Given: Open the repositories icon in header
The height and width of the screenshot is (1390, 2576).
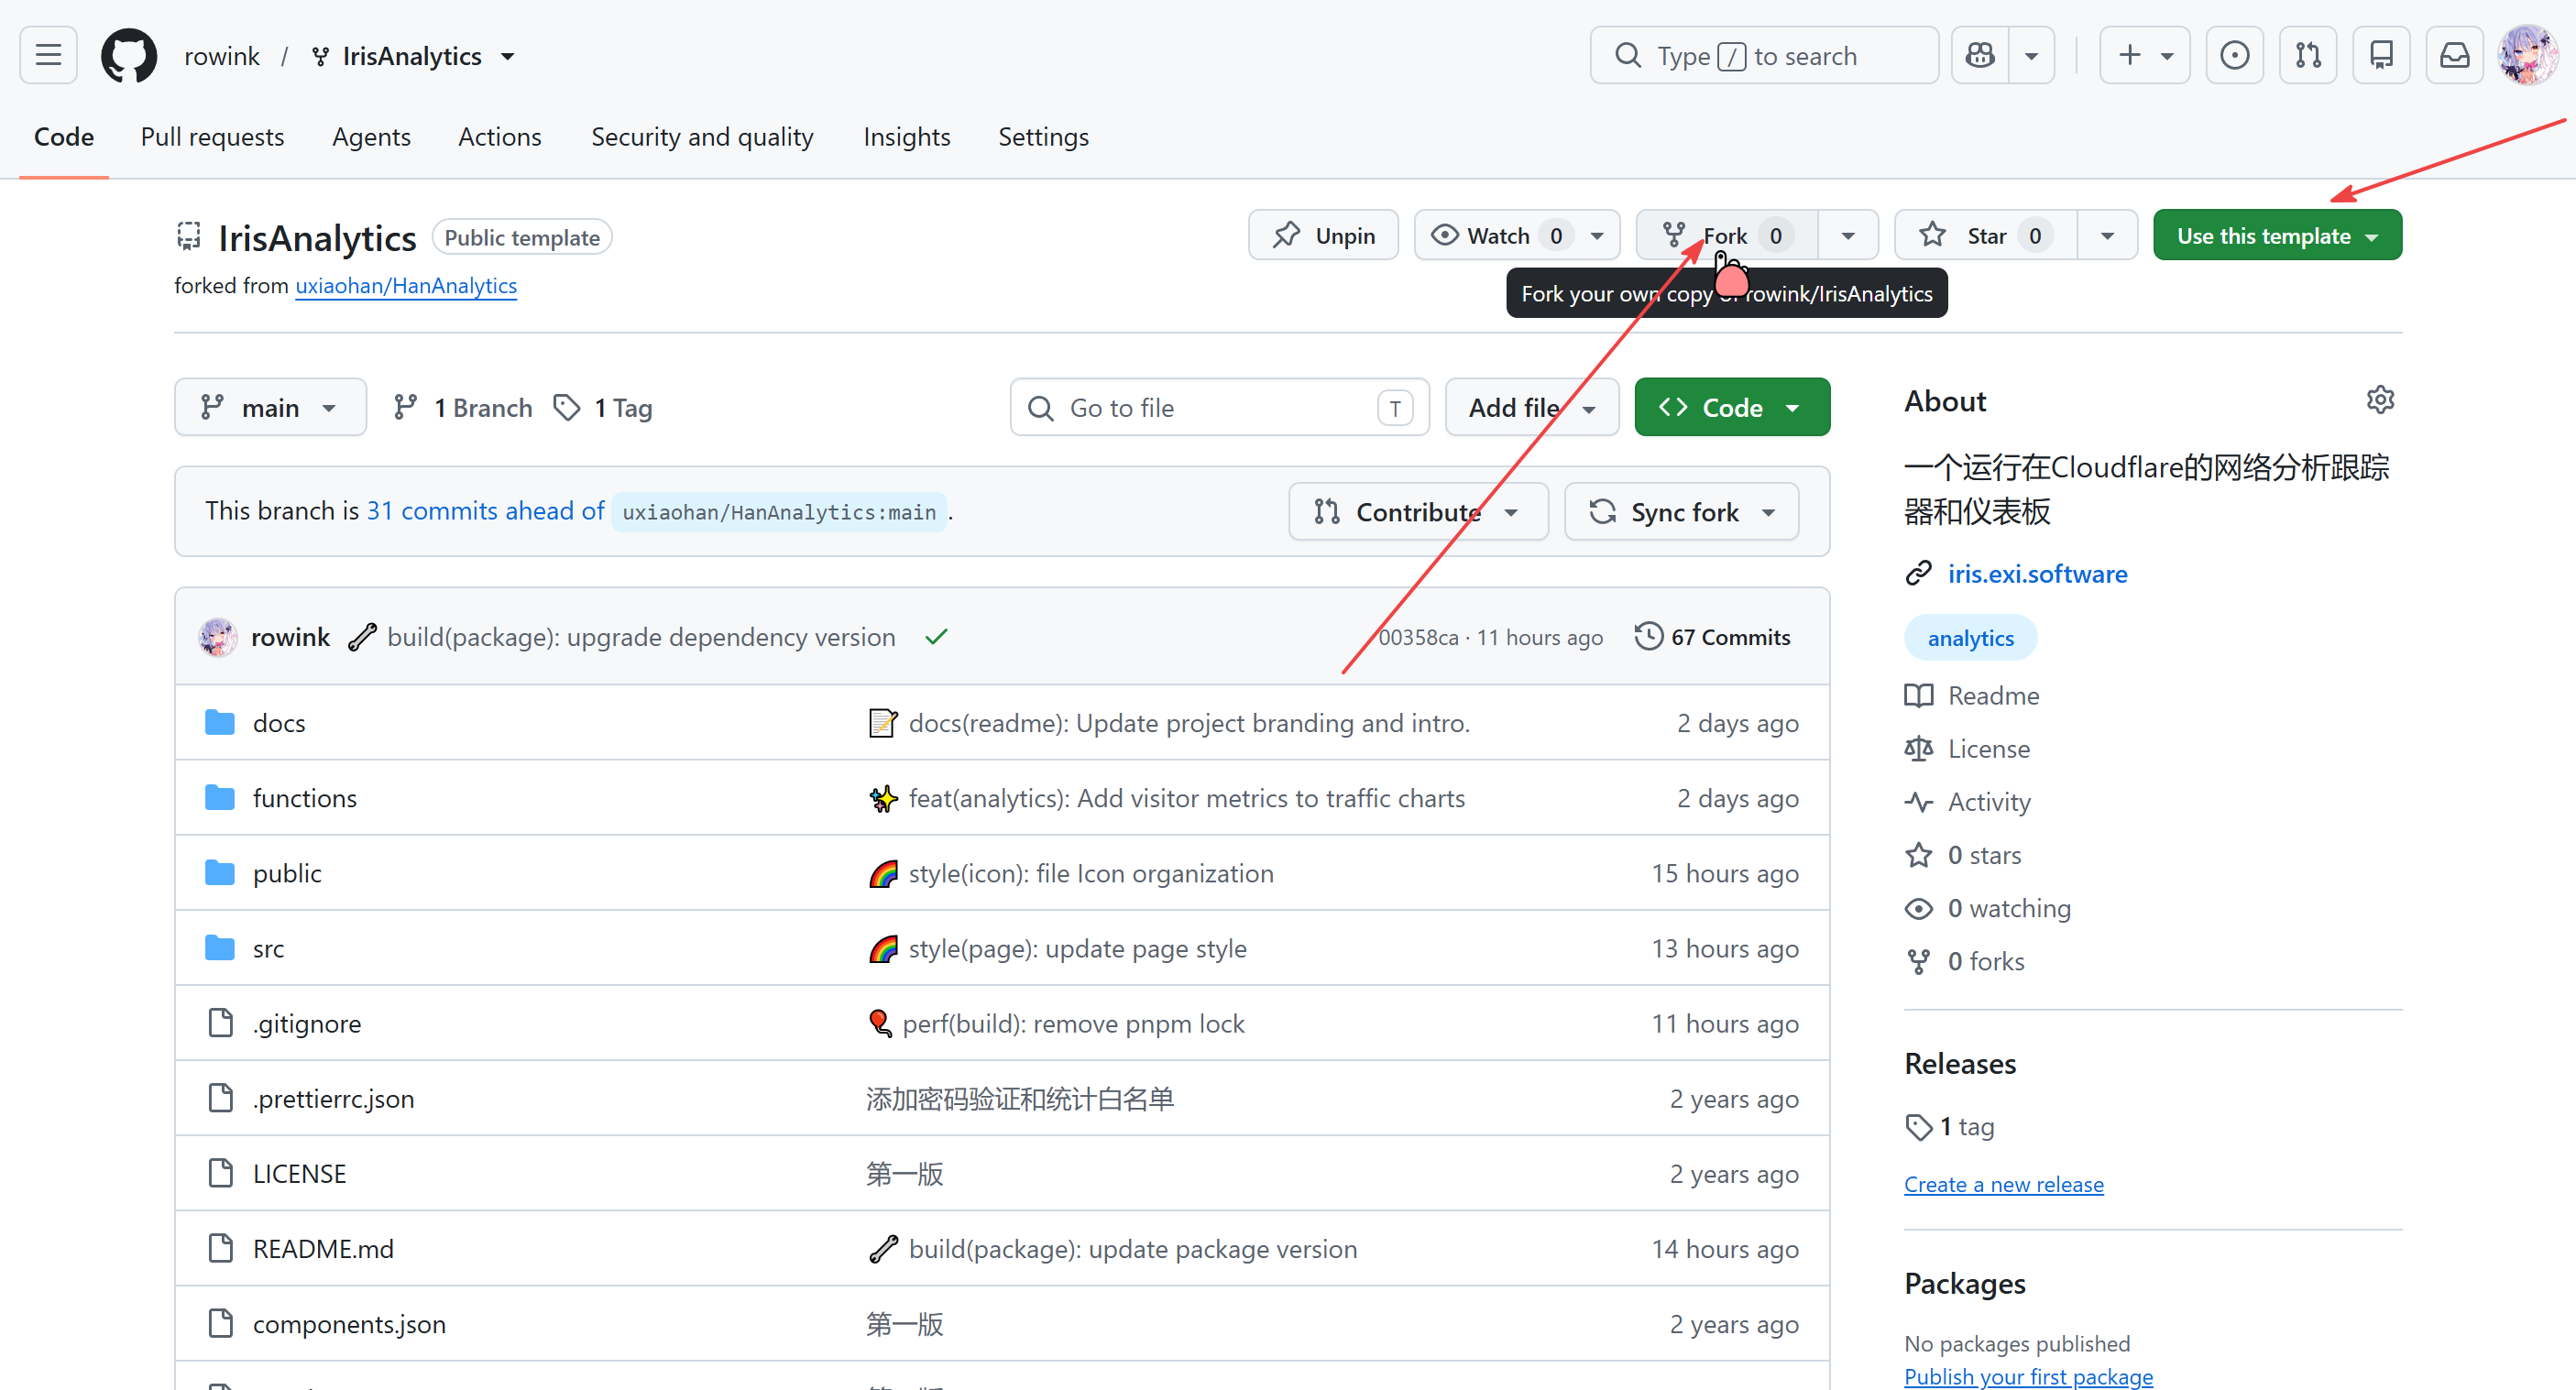Looking at the screenshot, I should pyautogui.click(x=2381, y=56).
